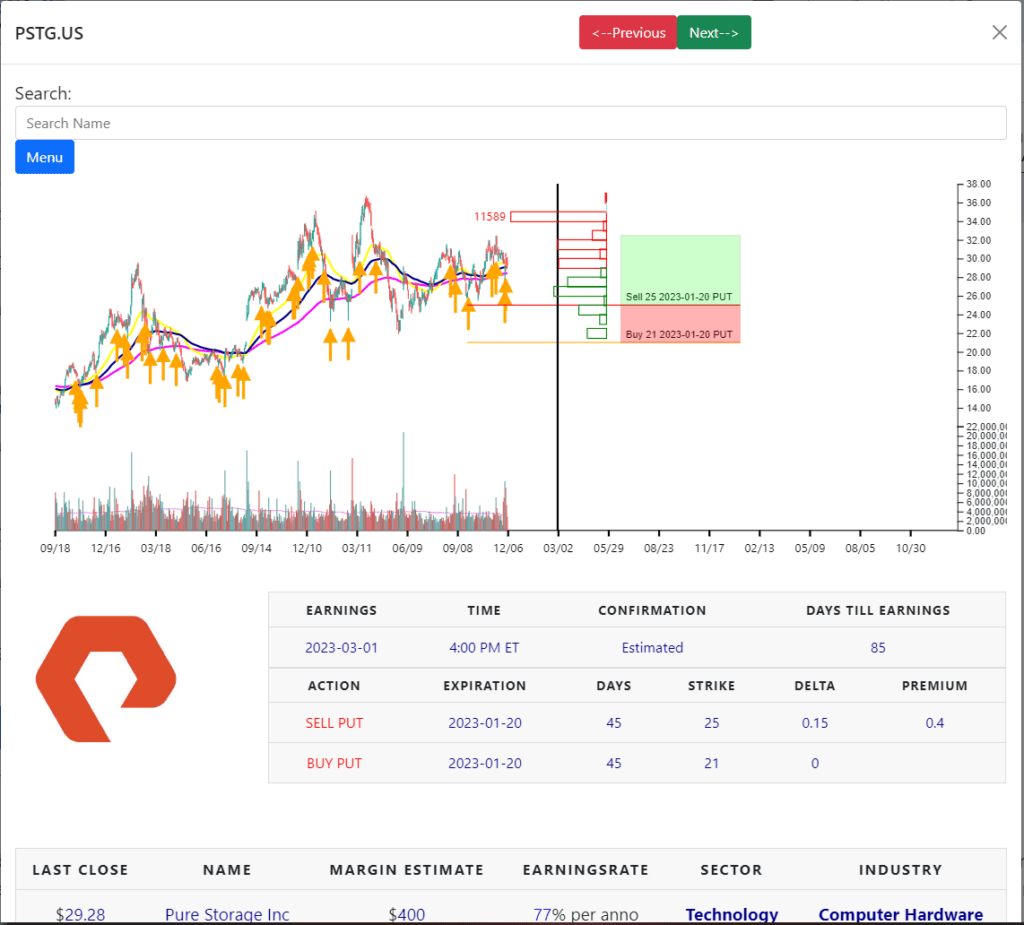Image resolution: width=1024 pixels, height=925 pixels.
Task: Select the green Sell 25 PUT zone
Action: pyautogui.click(x=680, y=270)
